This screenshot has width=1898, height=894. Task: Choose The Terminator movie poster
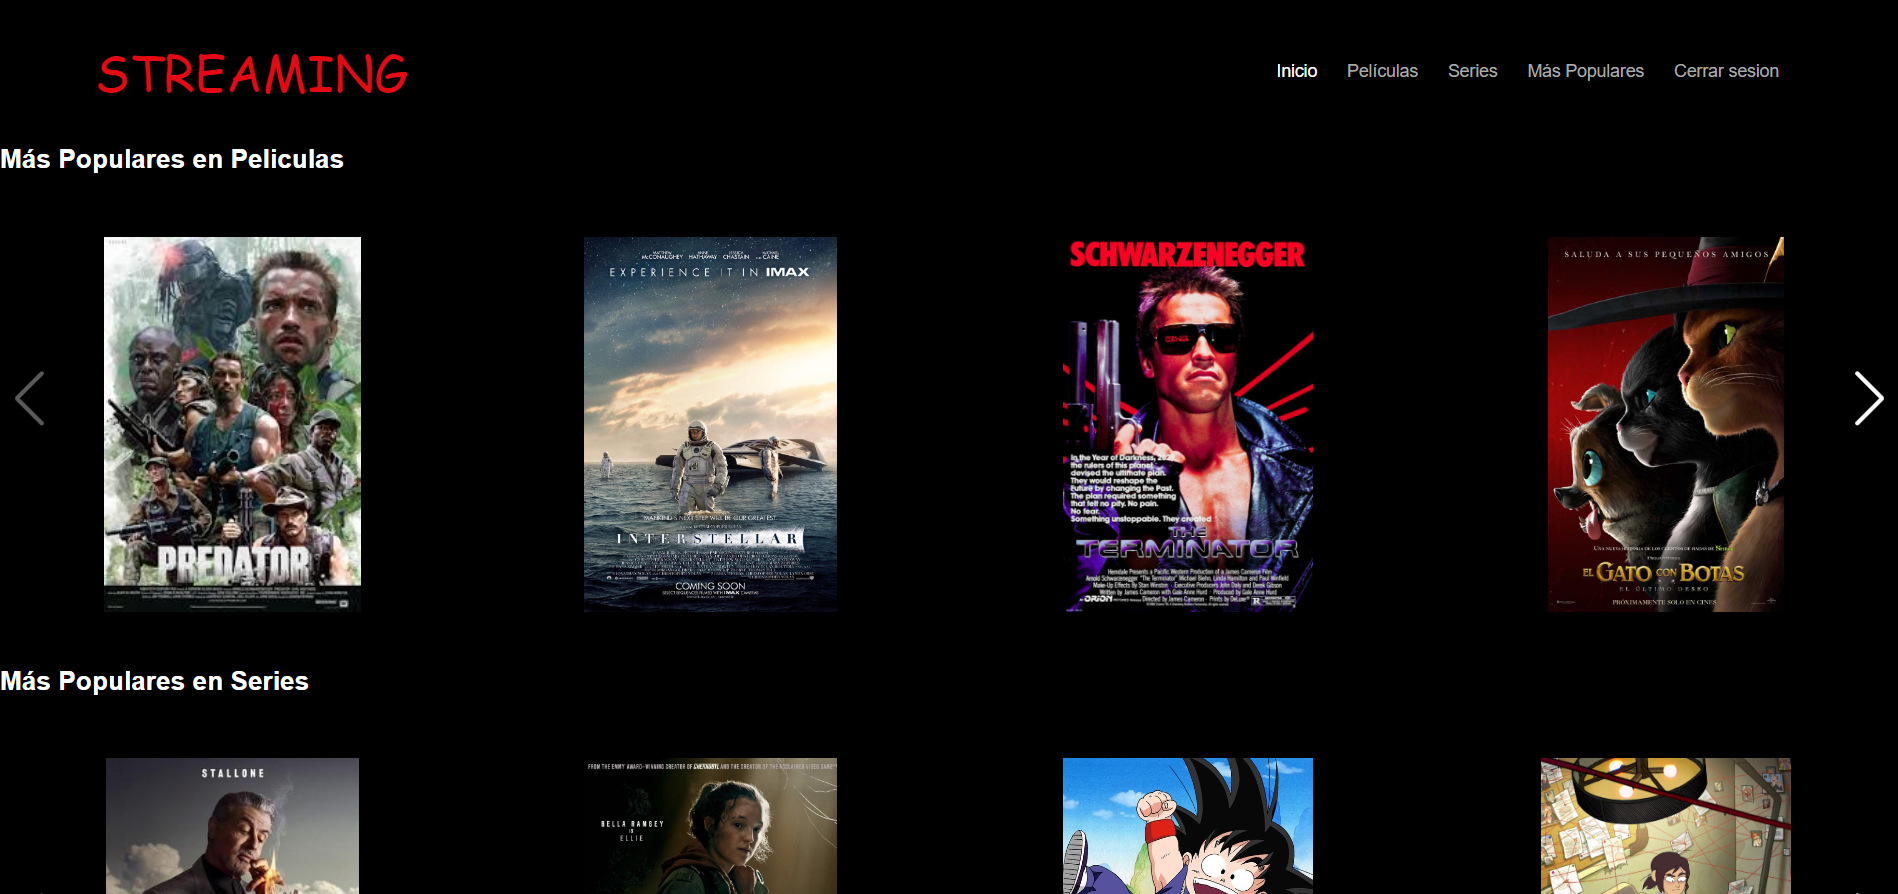(x=1188, y=423)
